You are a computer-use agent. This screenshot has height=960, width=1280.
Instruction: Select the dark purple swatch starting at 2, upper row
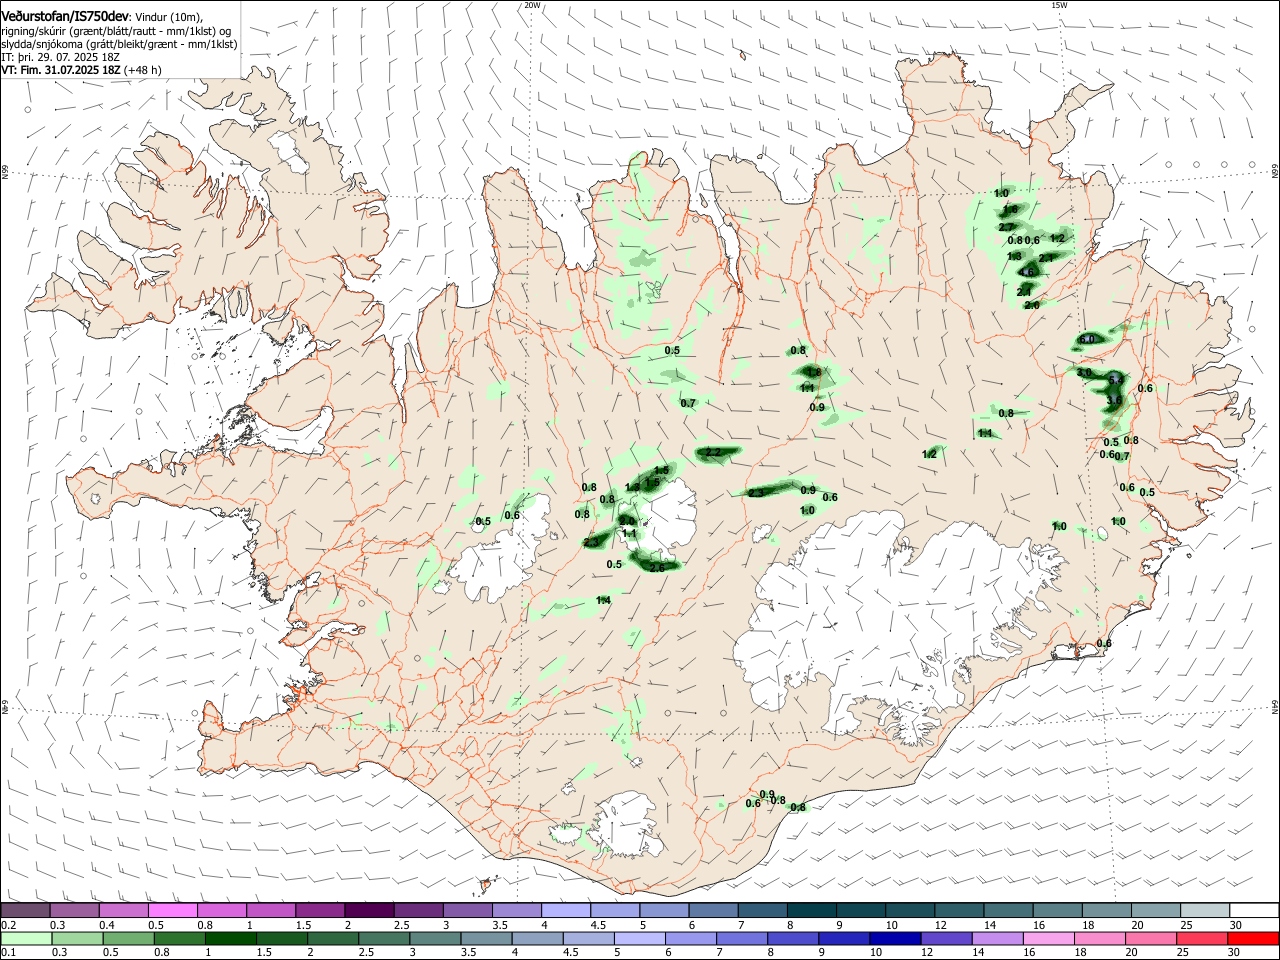369,910
